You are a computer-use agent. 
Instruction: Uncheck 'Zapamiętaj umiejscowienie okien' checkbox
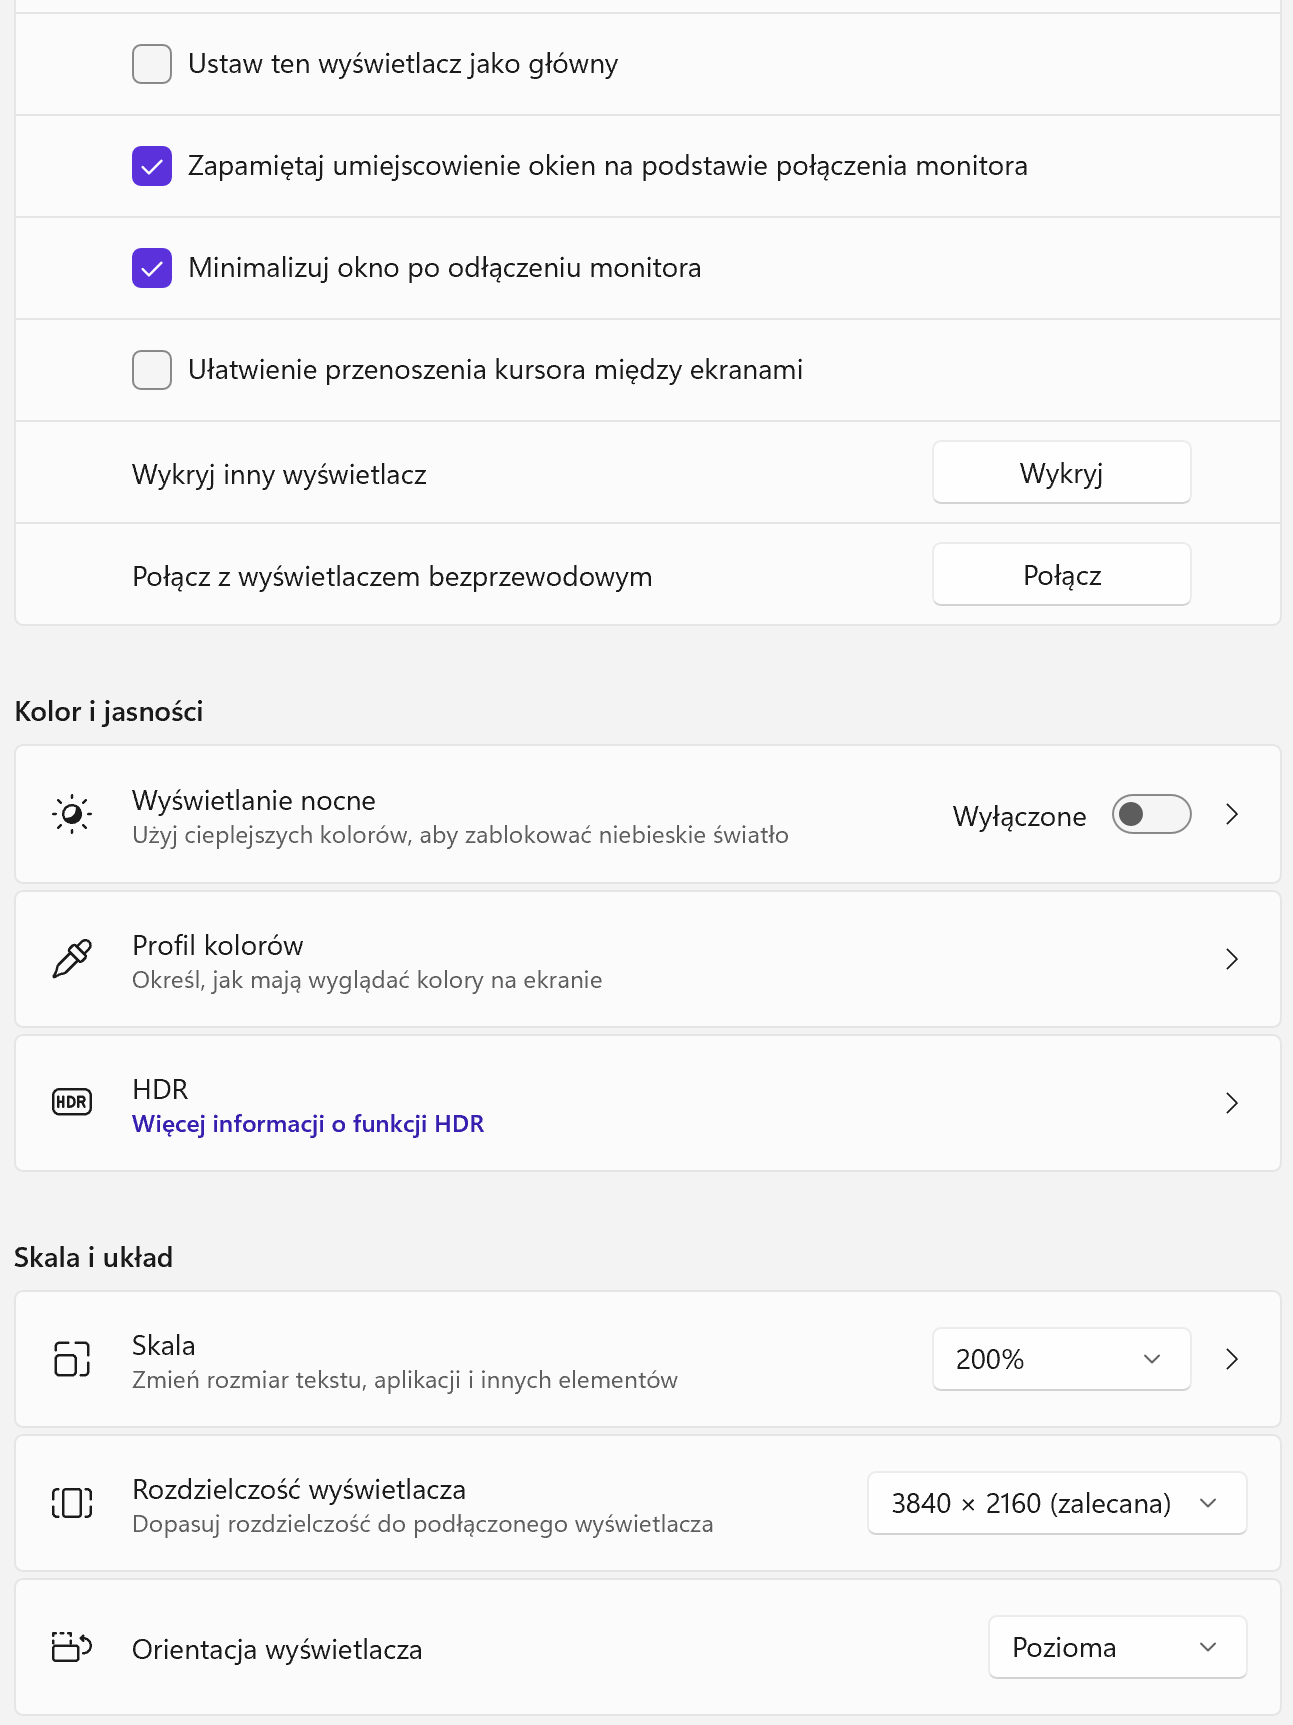[152, 166]
